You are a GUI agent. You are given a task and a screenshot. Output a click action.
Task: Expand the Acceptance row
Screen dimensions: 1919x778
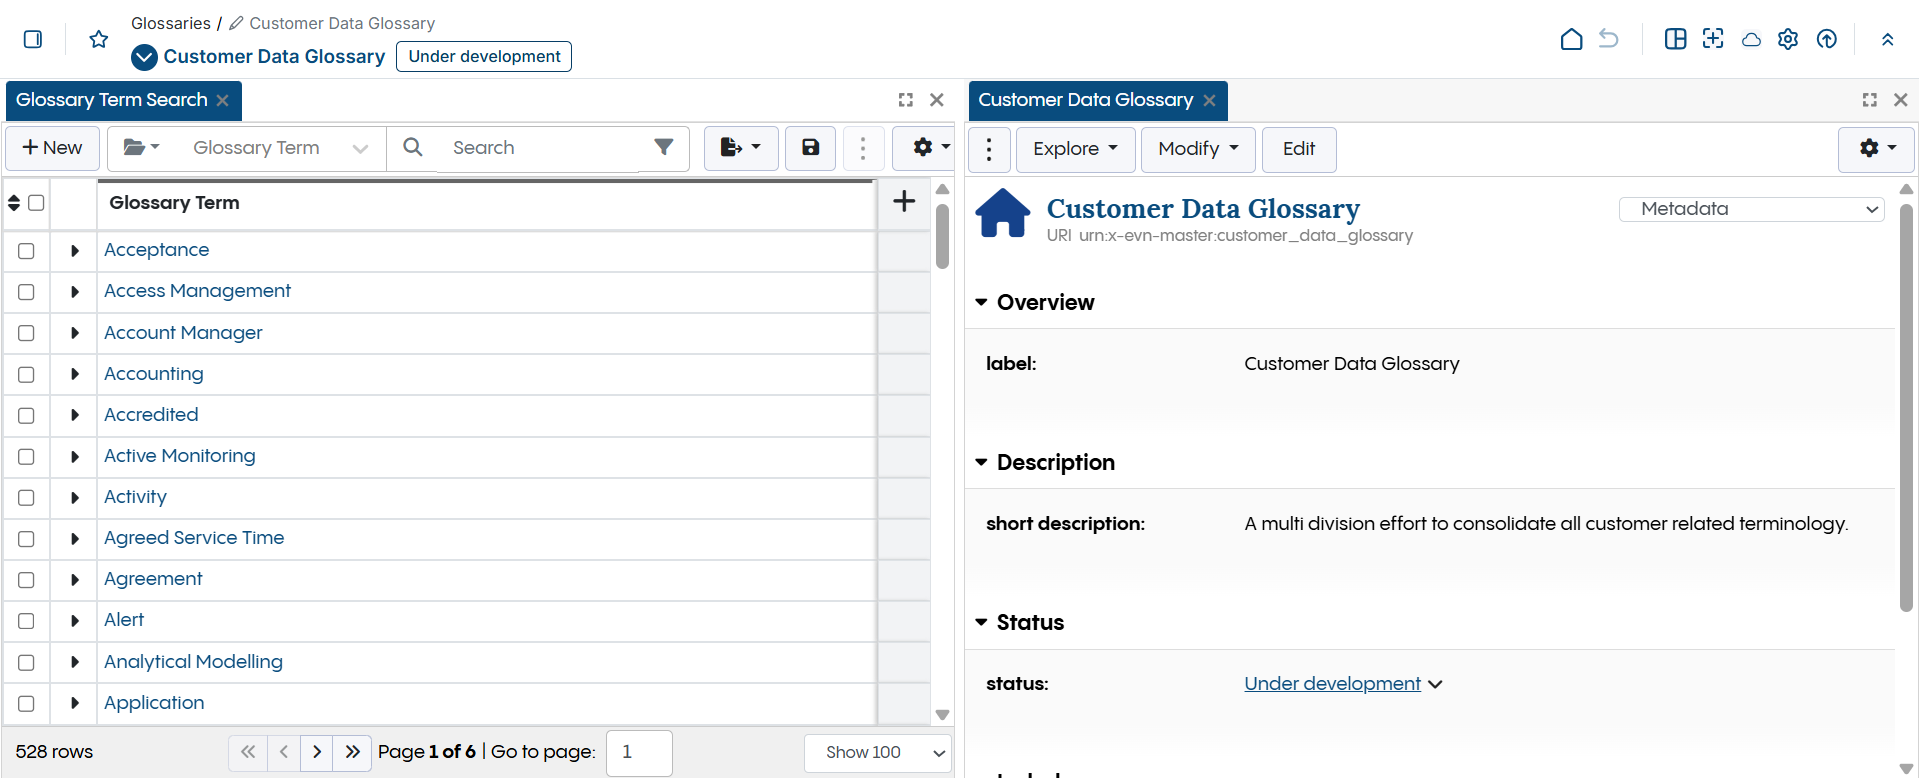pos(74,251)
